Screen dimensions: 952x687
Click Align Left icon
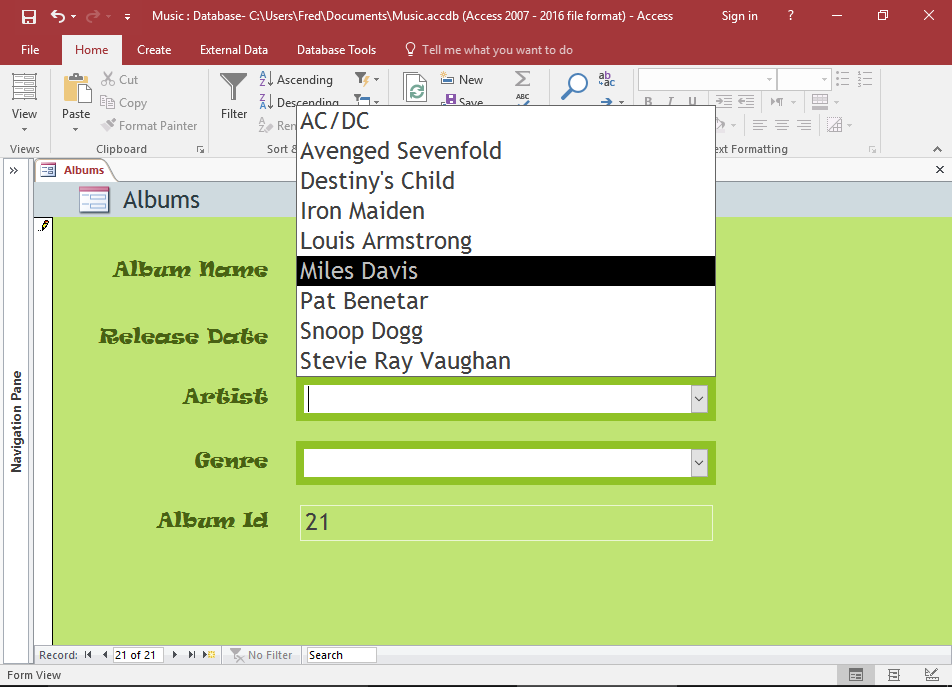click(760, 126)
